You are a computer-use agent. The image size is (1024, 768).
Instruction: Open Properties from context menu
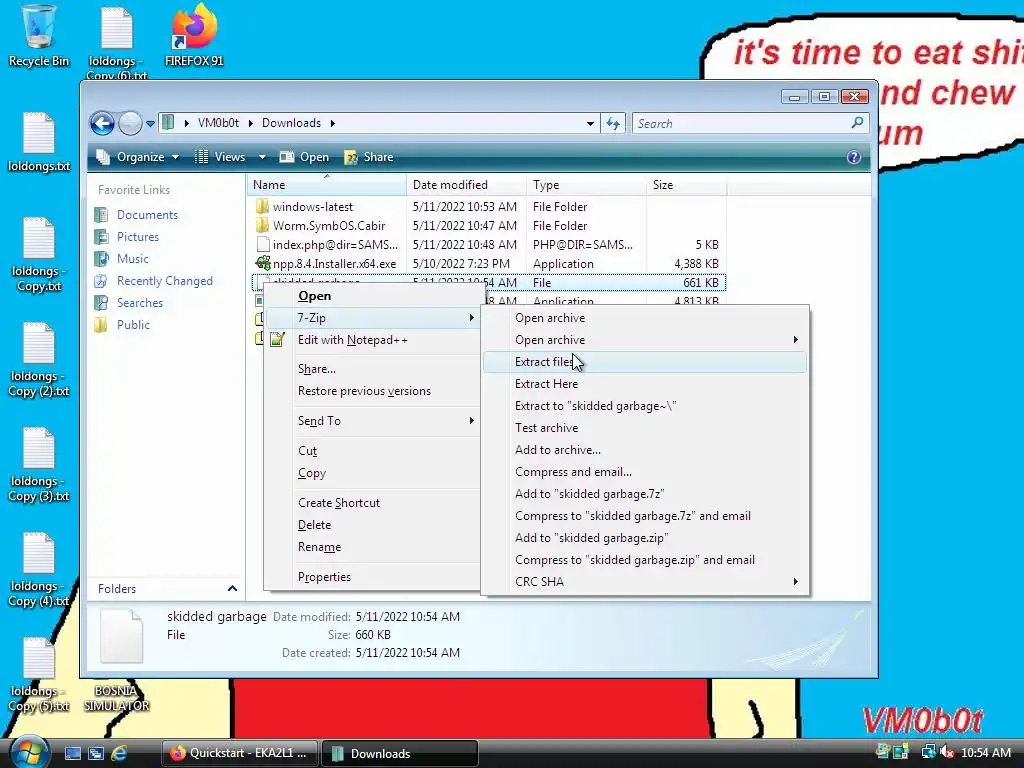[372, 577]
